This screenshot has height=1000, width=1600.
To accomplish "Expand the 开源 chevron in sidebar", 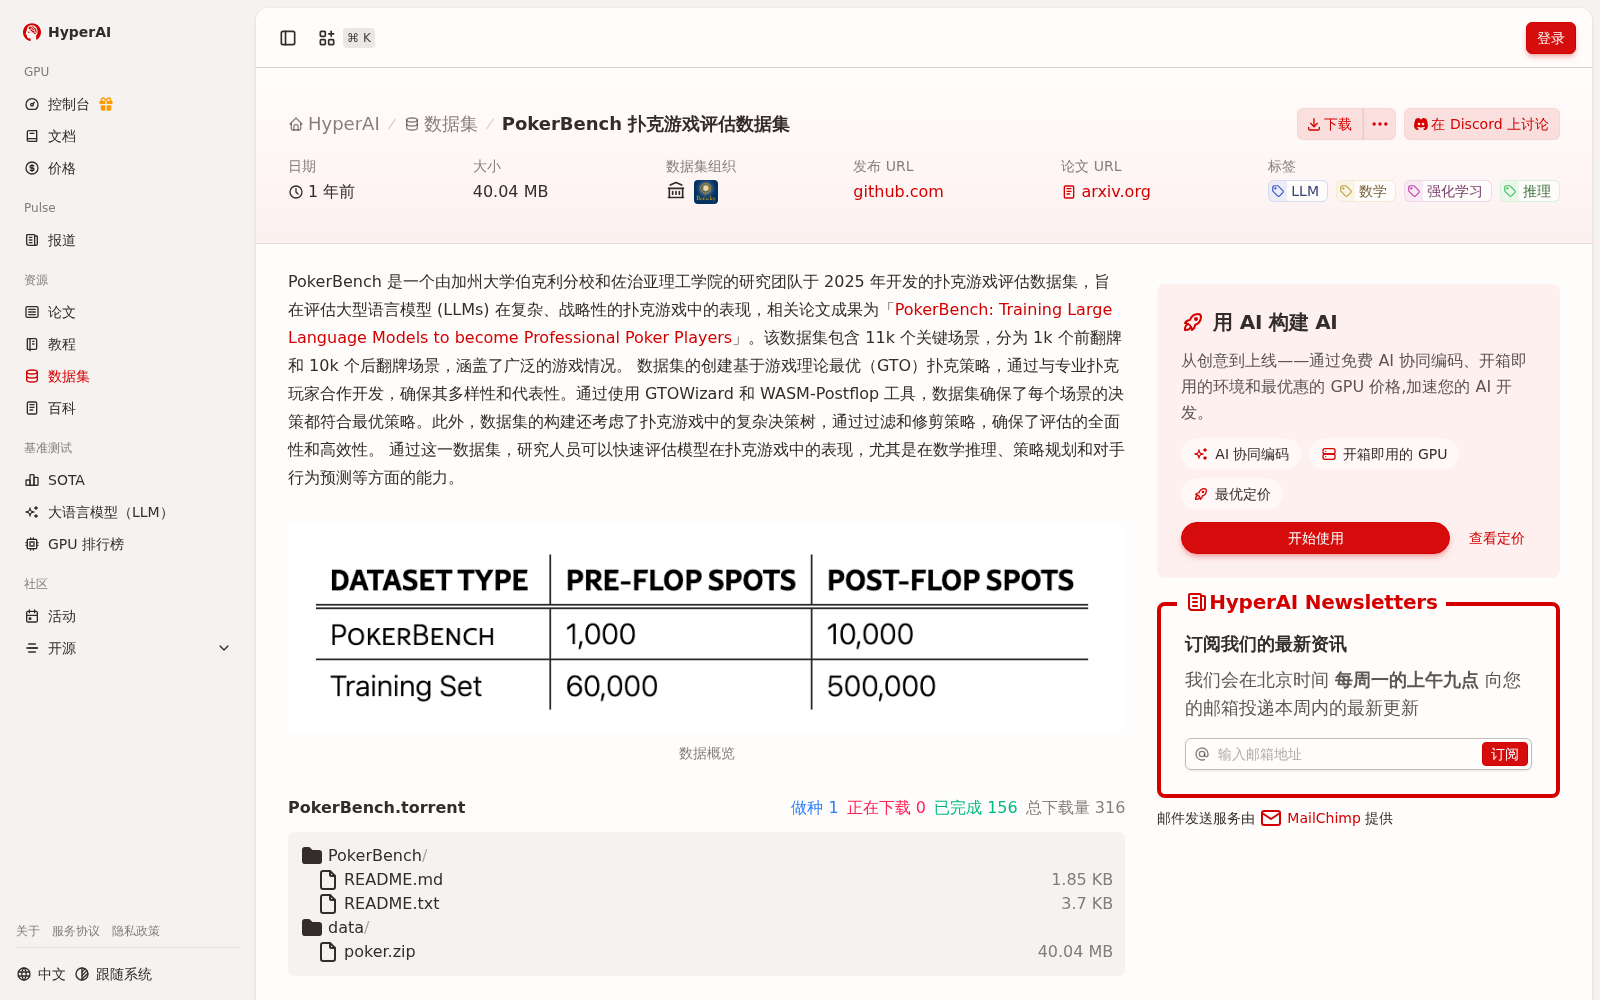I will click(x=224, y=648).
